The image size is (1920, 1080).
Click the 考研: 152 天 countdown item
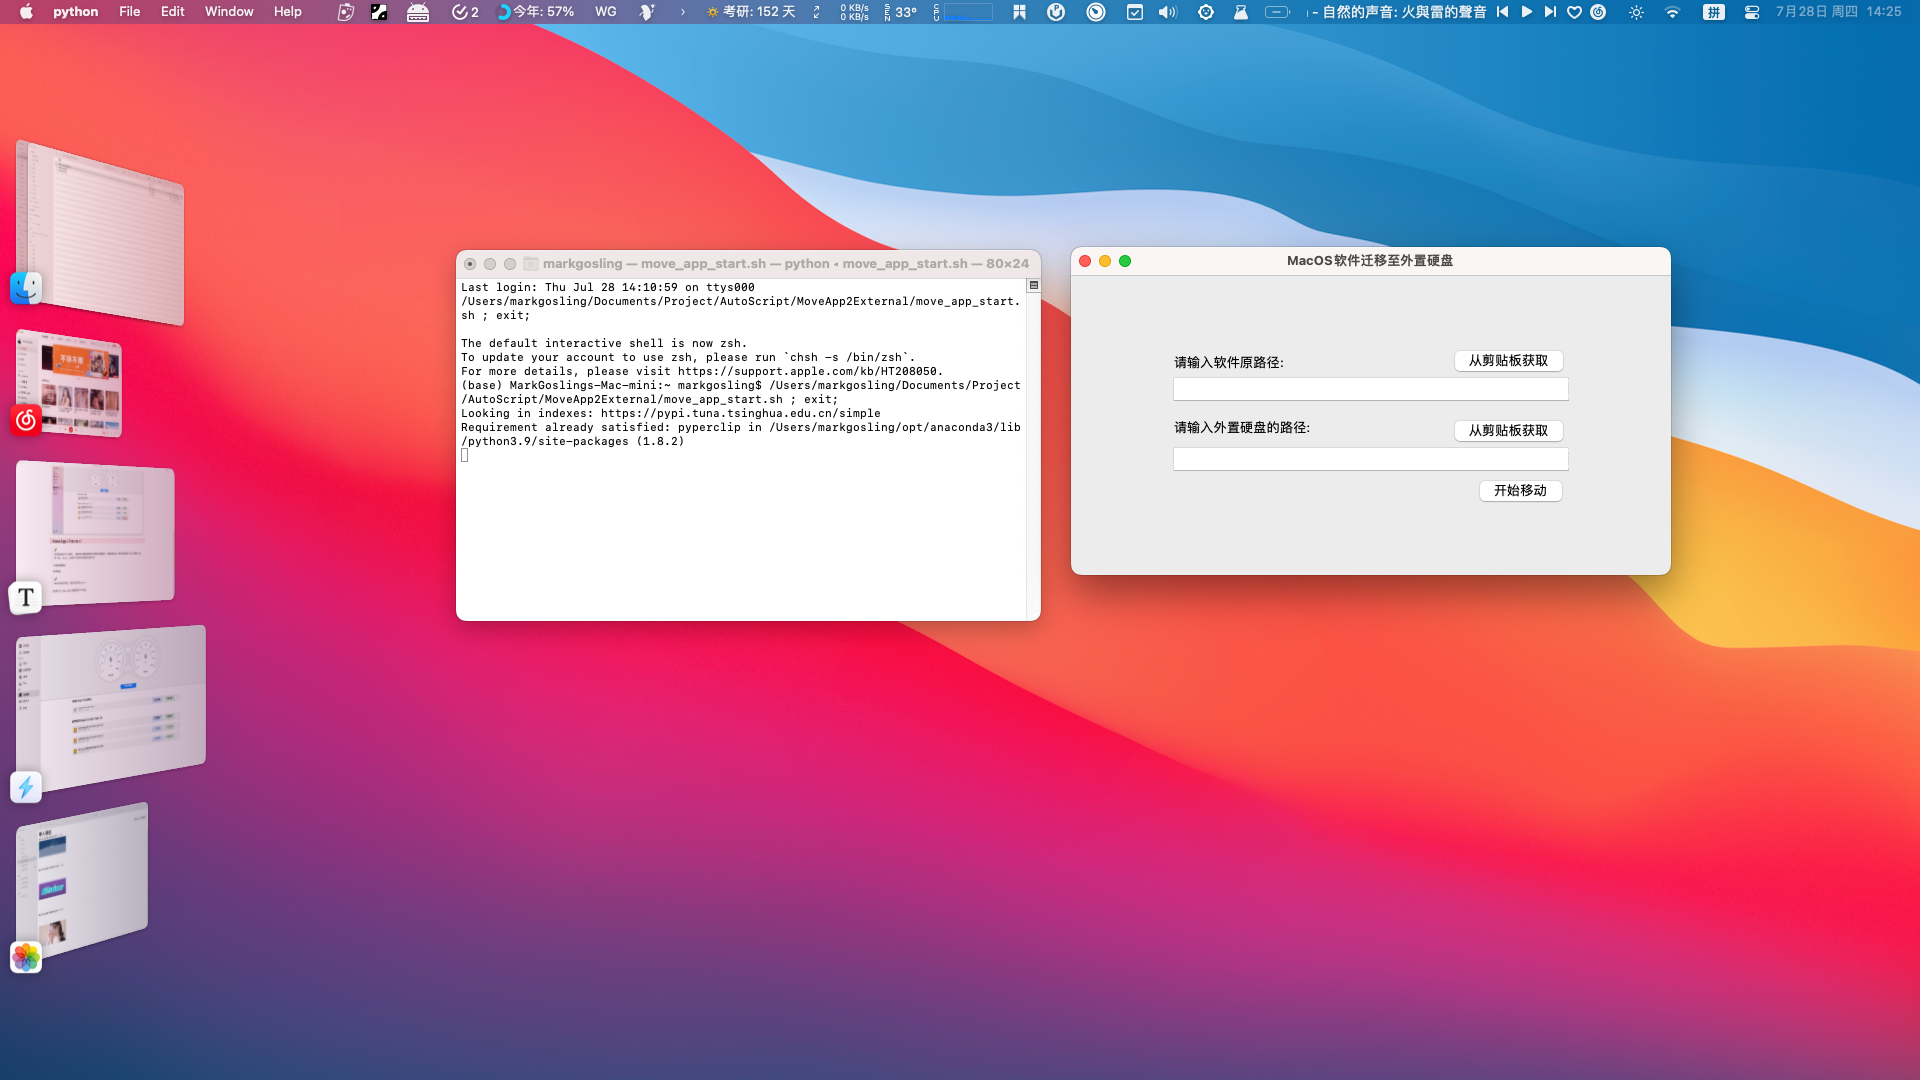click(751, 12)
